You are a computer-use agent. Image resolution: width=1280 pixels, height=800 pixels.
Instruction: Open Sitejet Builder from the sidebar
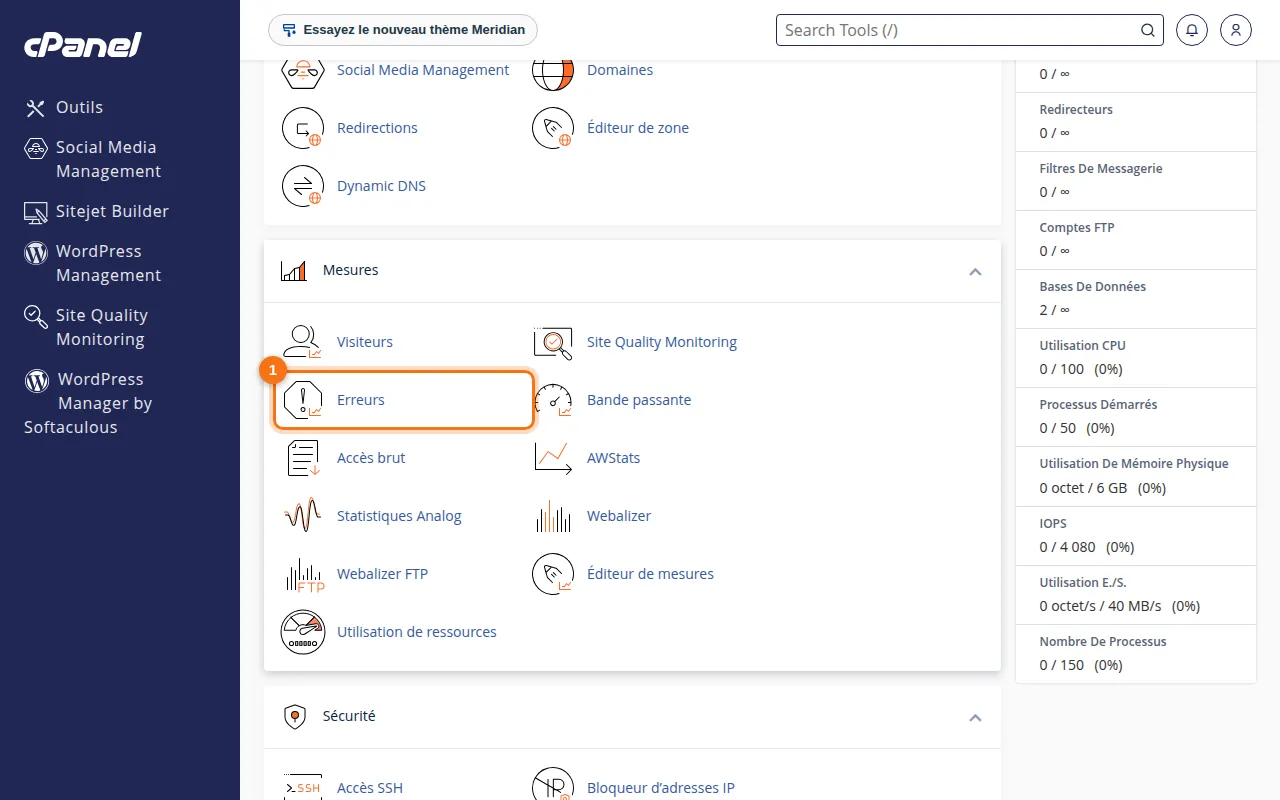pos(112,211)
